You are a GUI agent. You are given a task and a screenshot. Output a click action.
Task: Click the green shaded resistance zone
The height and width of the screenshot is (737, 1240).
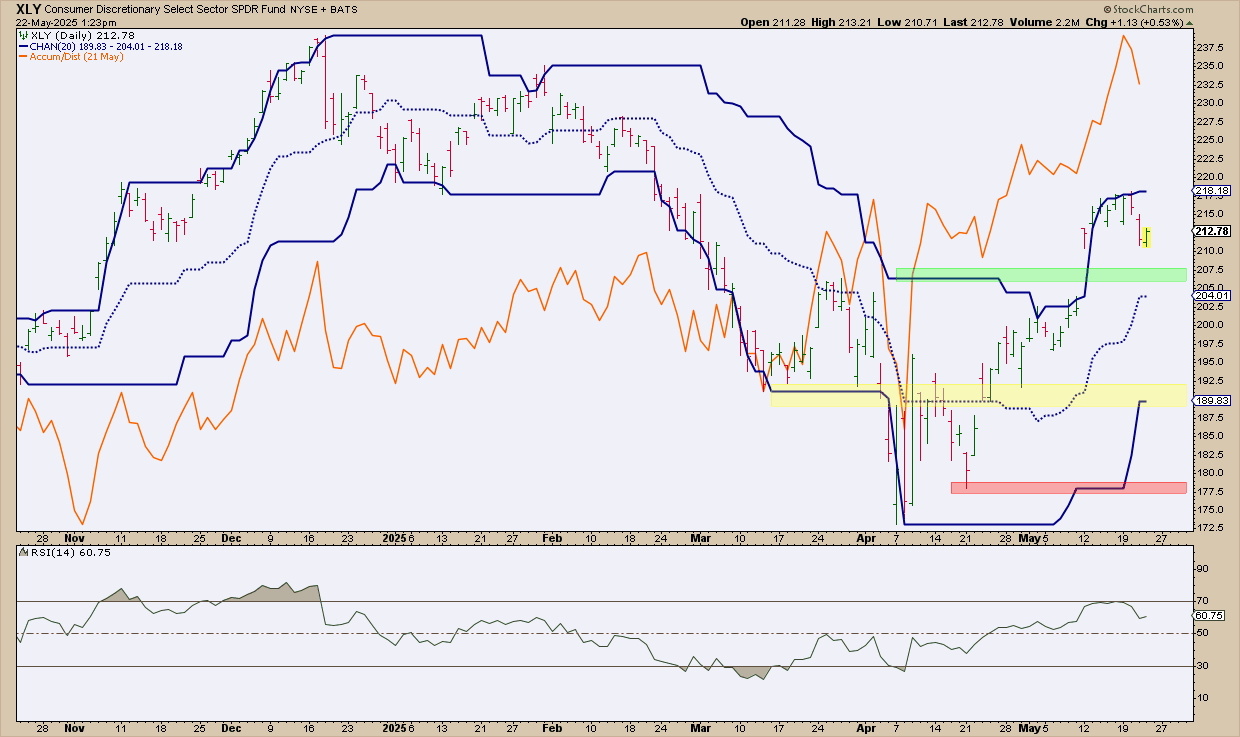1040,274
